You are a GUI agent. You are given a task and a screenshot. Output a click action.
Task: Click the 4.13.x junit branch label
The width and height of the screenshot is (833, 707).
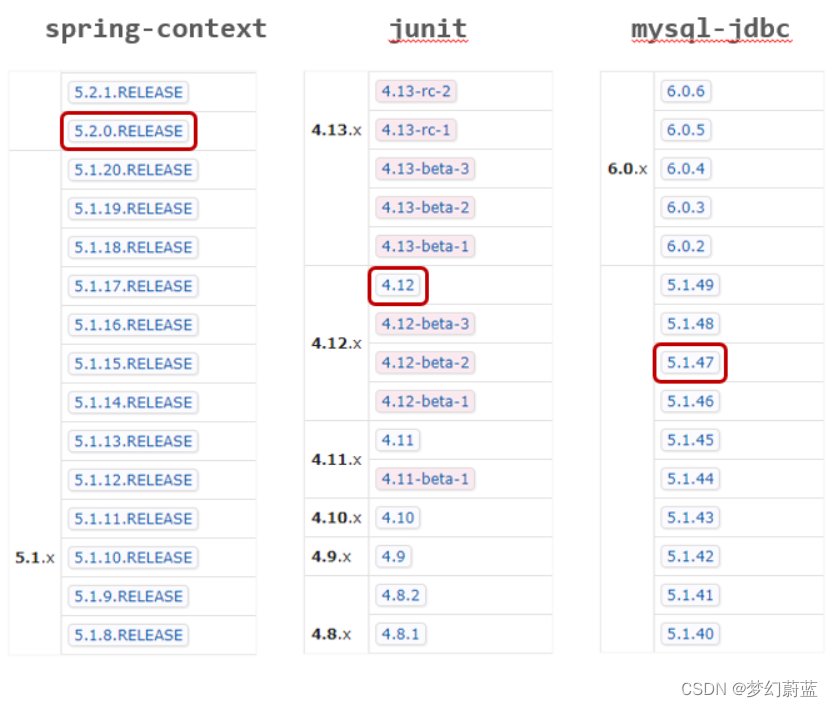[x=336, y=130]
